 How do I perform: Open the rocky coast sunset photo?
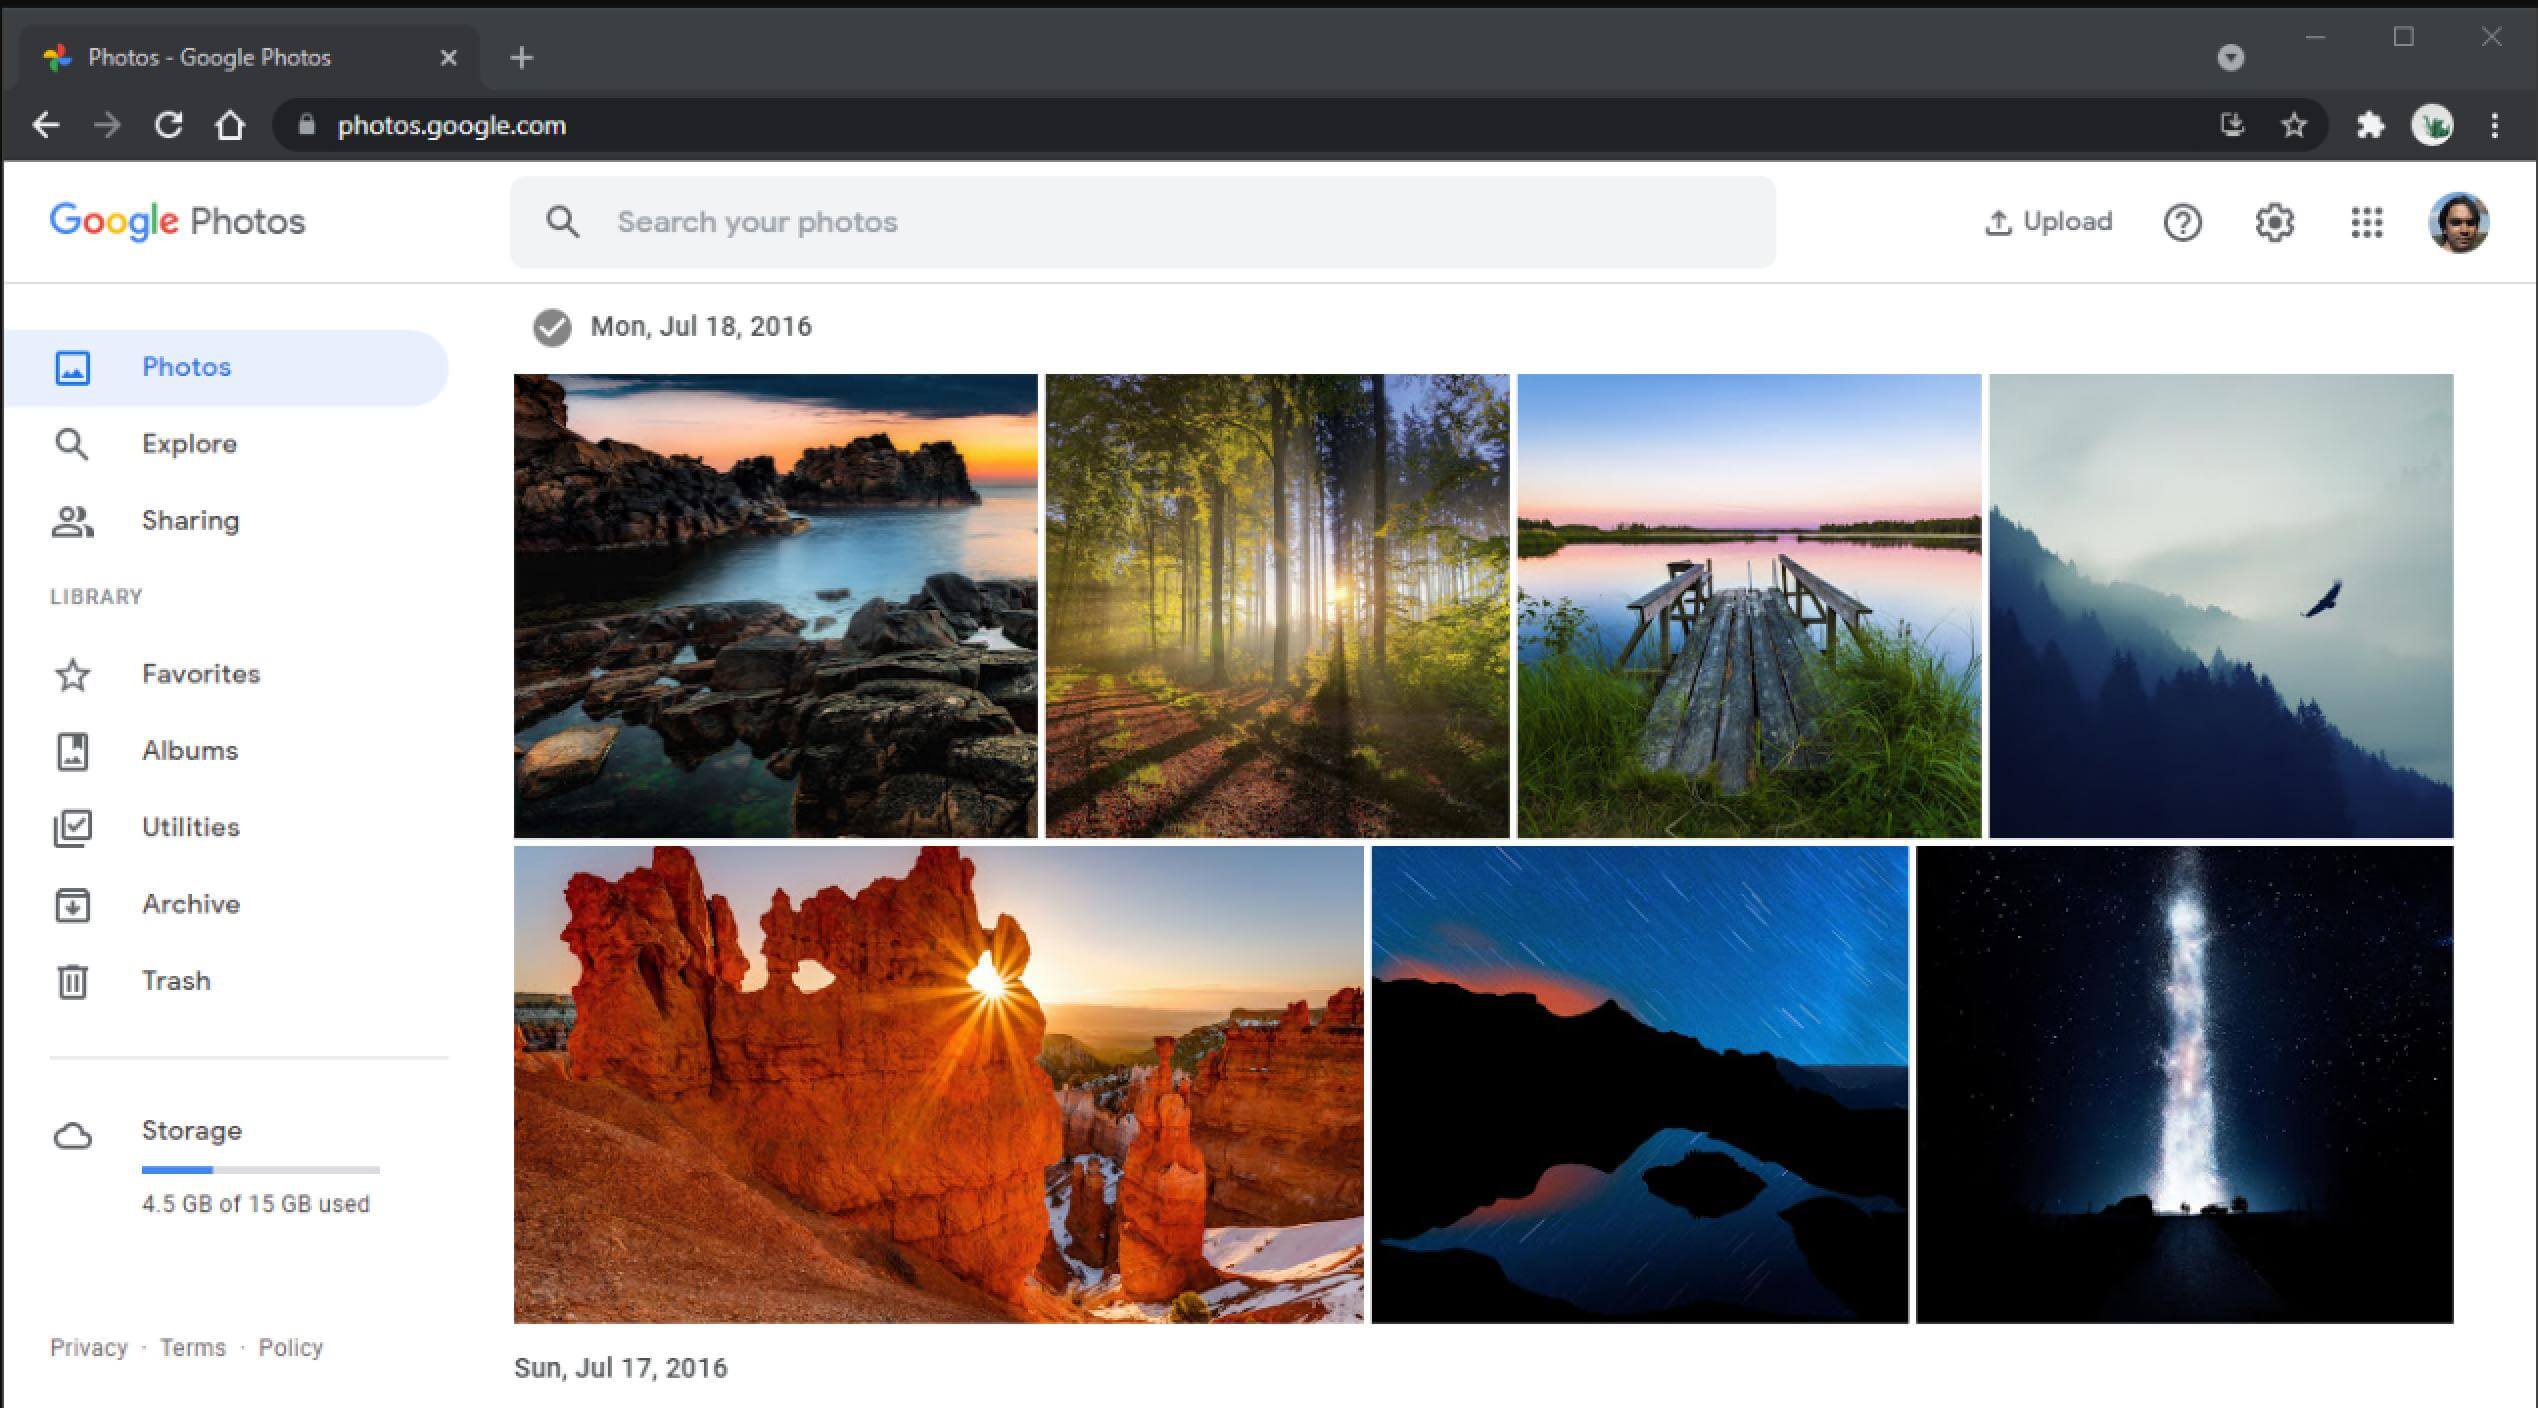(x=776, y=606)
